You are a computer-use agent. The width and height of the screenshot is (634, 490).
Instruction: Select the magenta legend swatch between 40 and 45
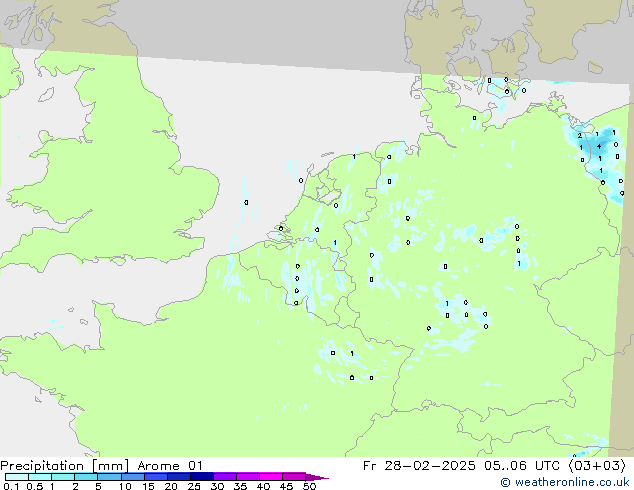(271, 477)
